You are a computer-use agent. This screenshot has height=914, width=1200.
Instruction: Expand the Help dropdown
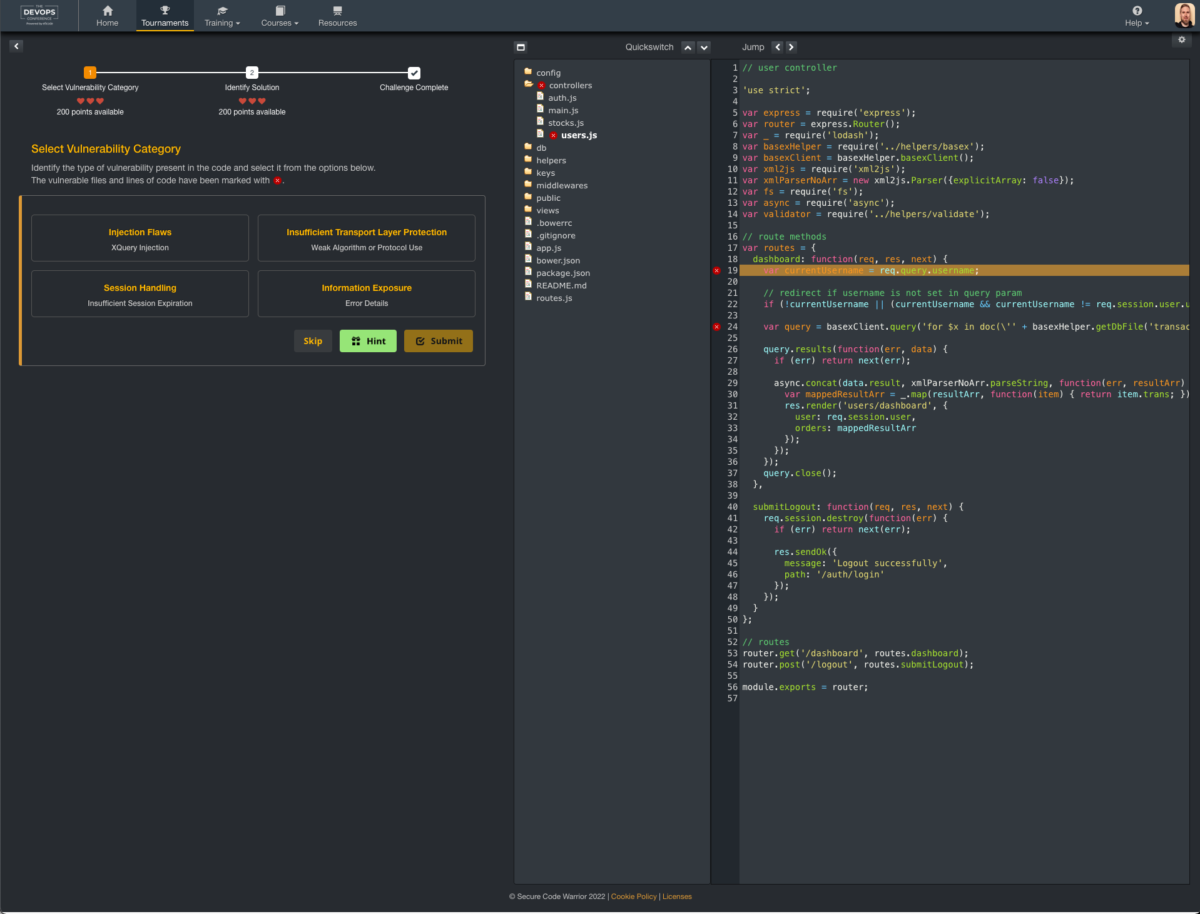pos(1136,20)
